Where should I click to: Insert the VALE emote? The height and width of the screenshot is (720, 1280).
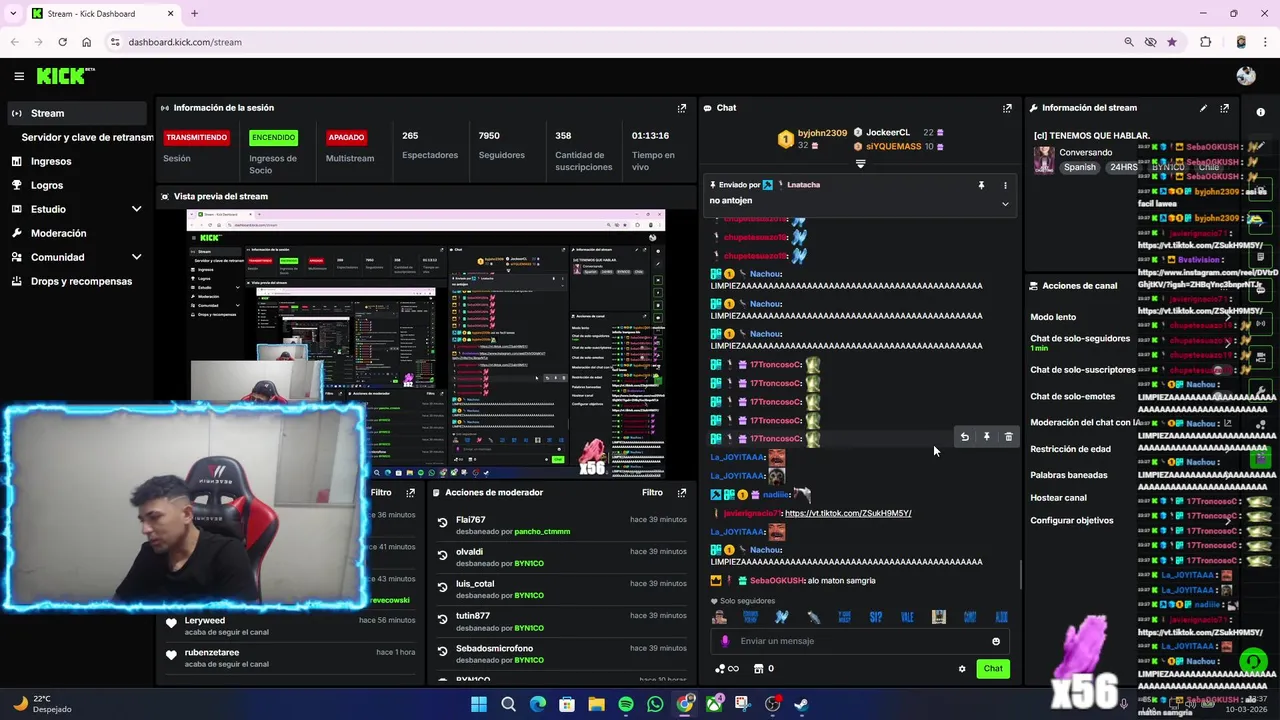point(907,617)
